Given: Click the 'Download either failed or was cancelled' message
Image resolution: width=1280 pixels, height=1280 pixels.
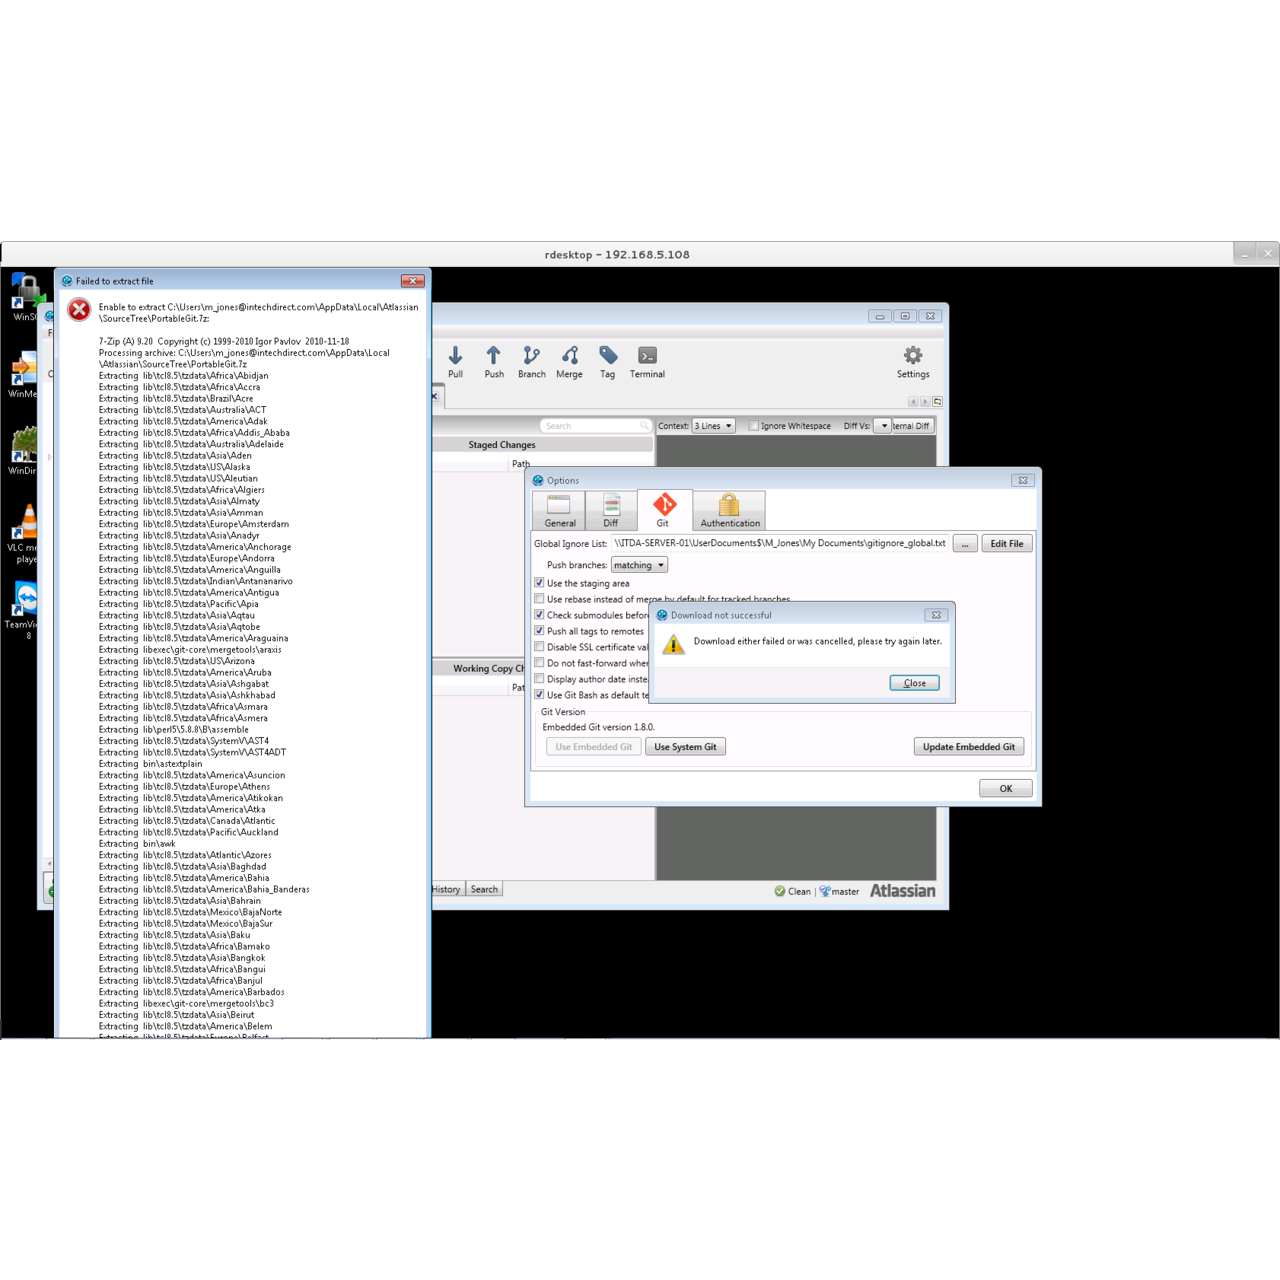Looking at the screenshot, I should click(817, 641).
